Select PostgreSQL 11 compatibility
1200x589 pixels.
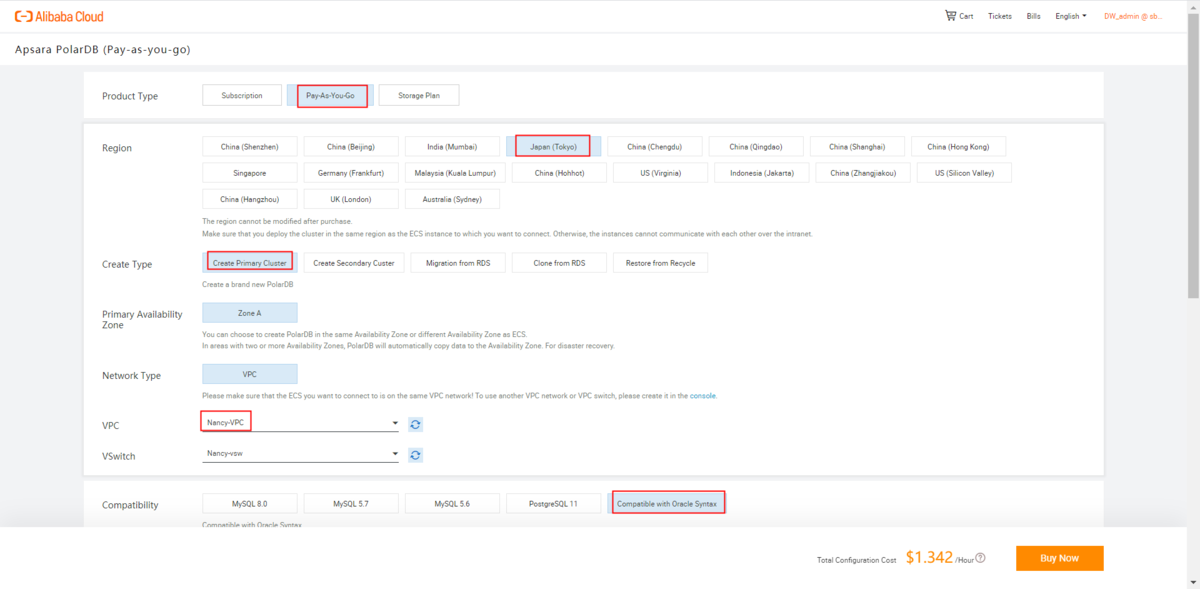click(553, 503)
